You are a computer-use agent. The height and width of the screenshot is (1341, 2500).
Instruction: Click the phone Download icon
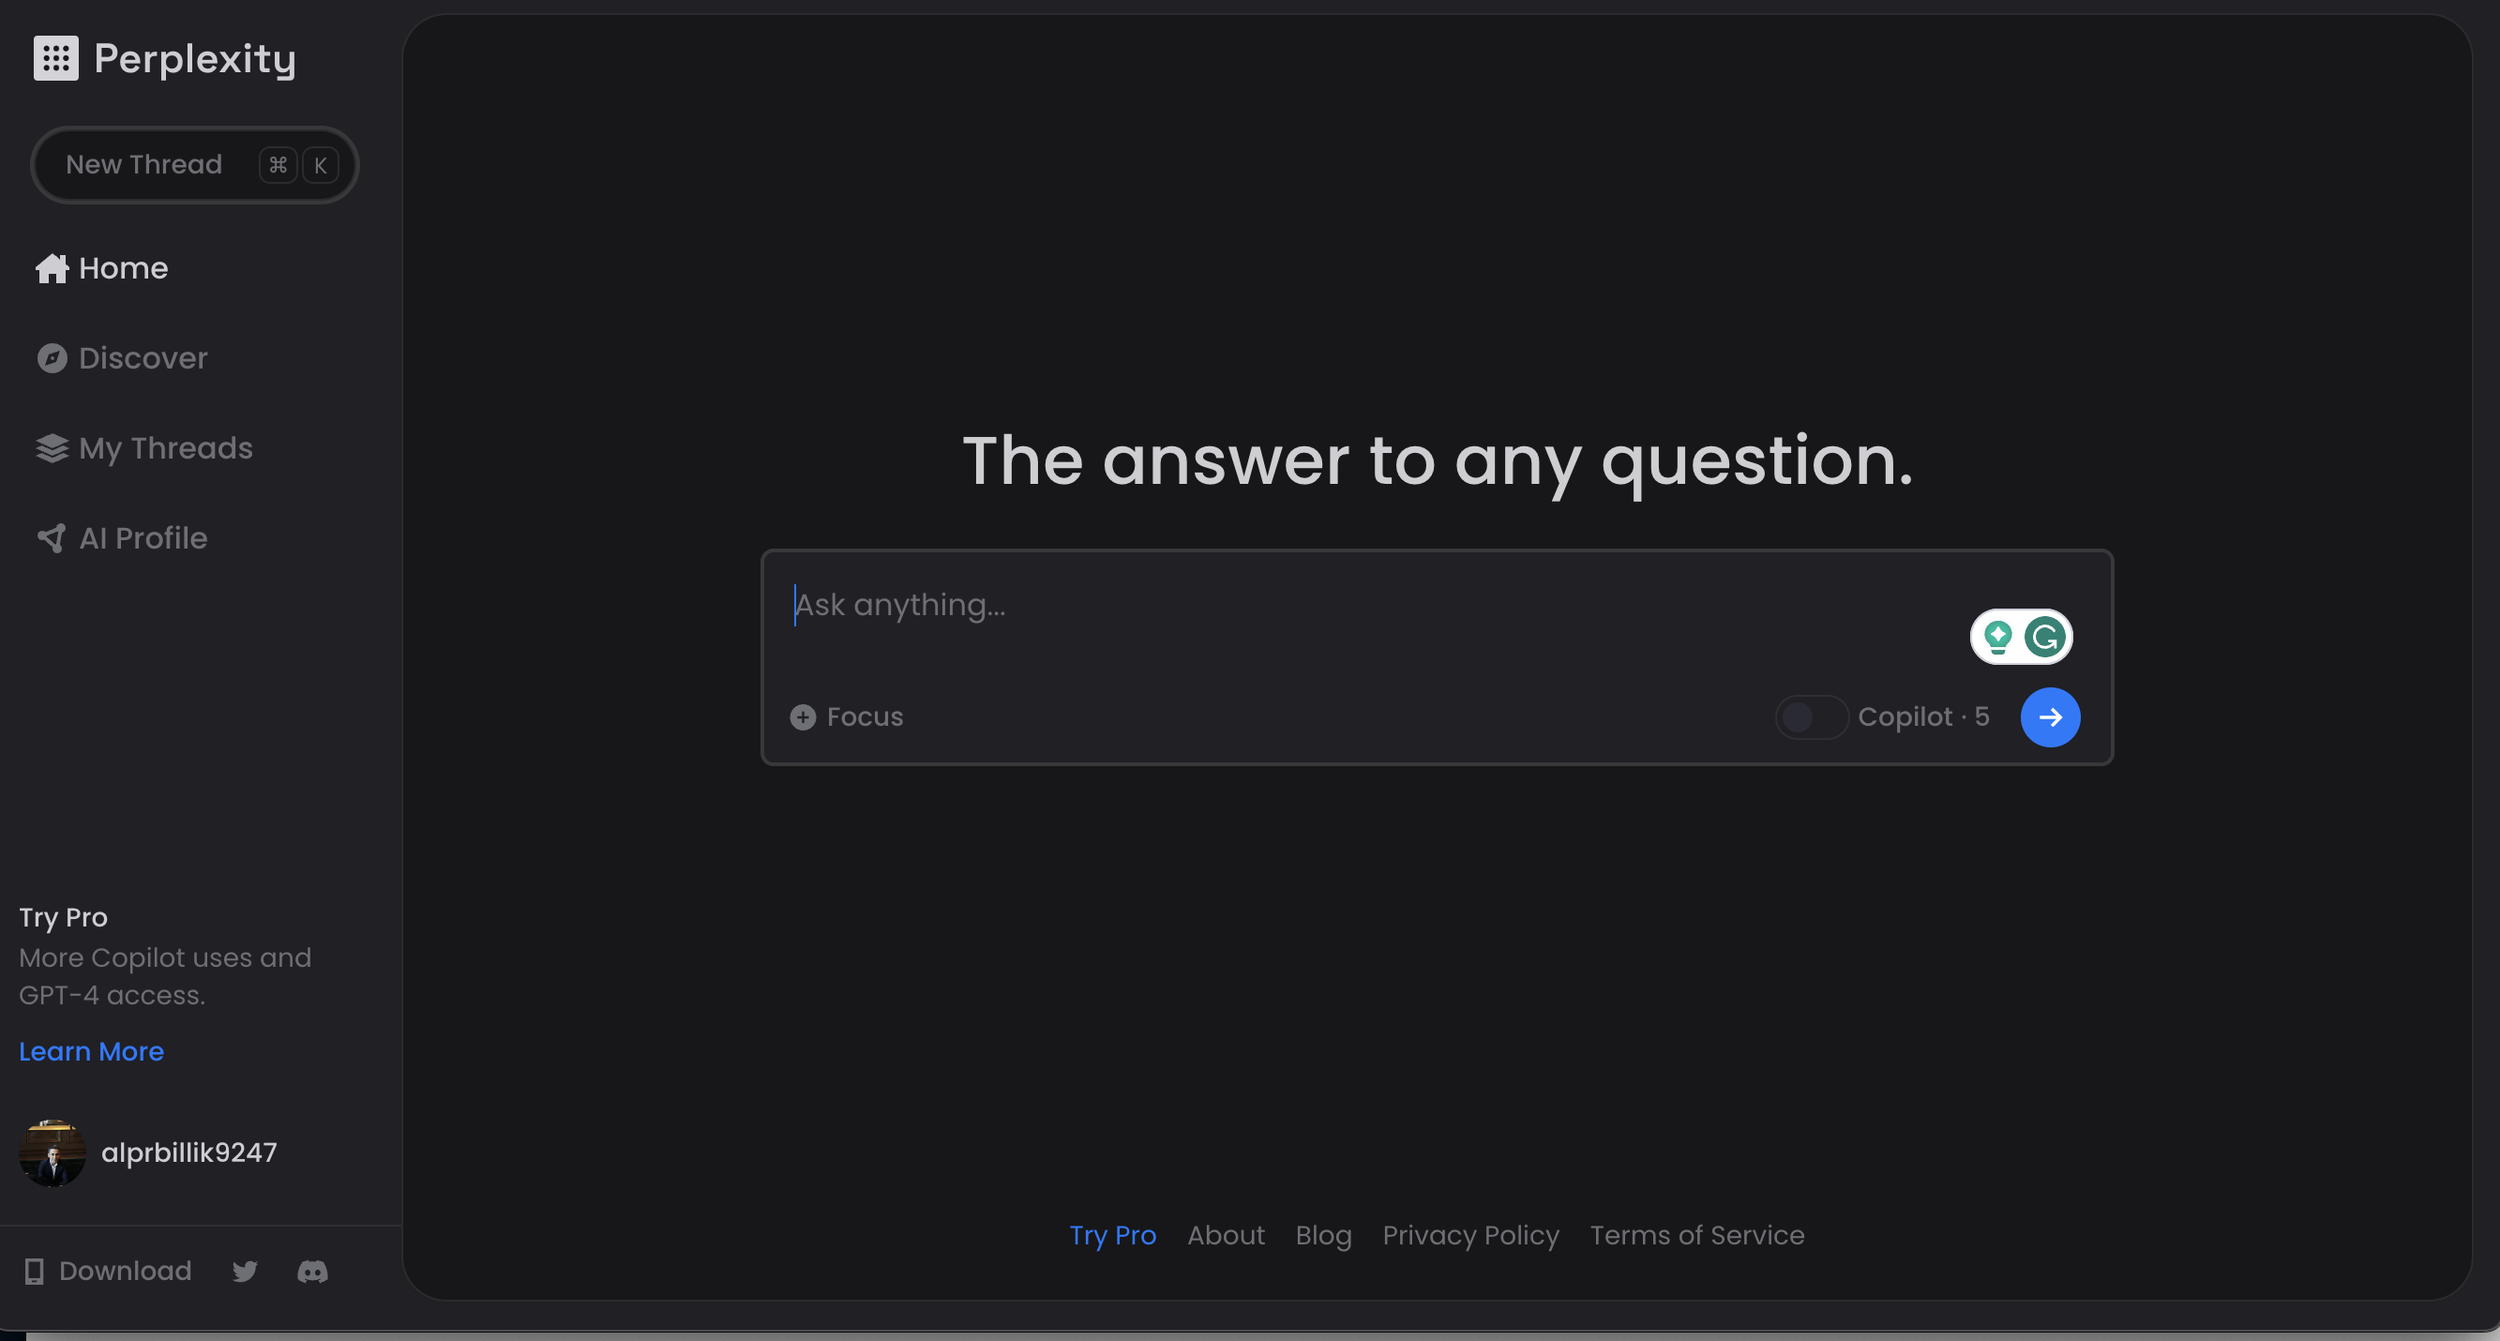[x=34, y=1271]
